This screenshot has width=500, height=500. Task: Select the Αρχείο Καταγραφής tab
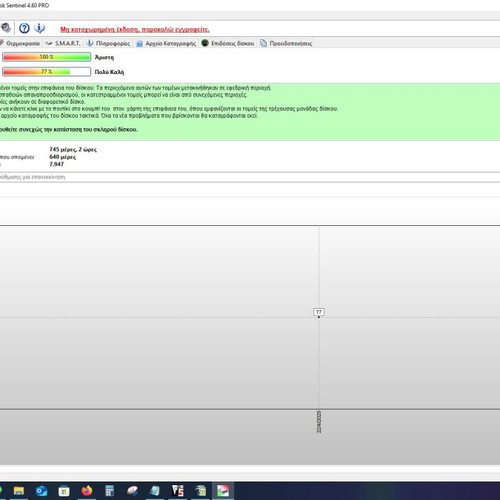(x=166, y=43)
